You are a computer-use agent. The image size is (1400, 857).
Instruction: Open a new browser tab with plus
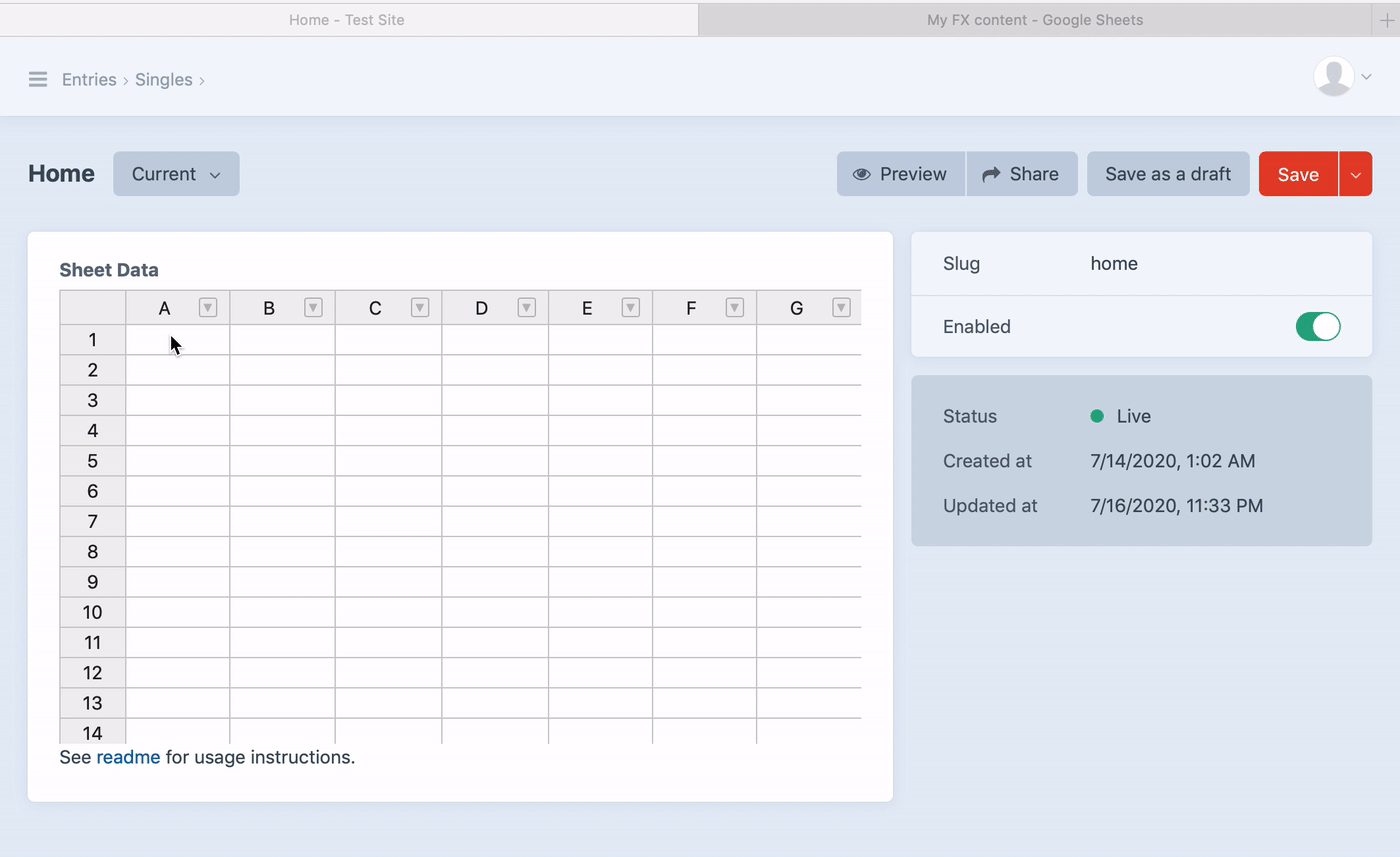[x=1386, y=20]
